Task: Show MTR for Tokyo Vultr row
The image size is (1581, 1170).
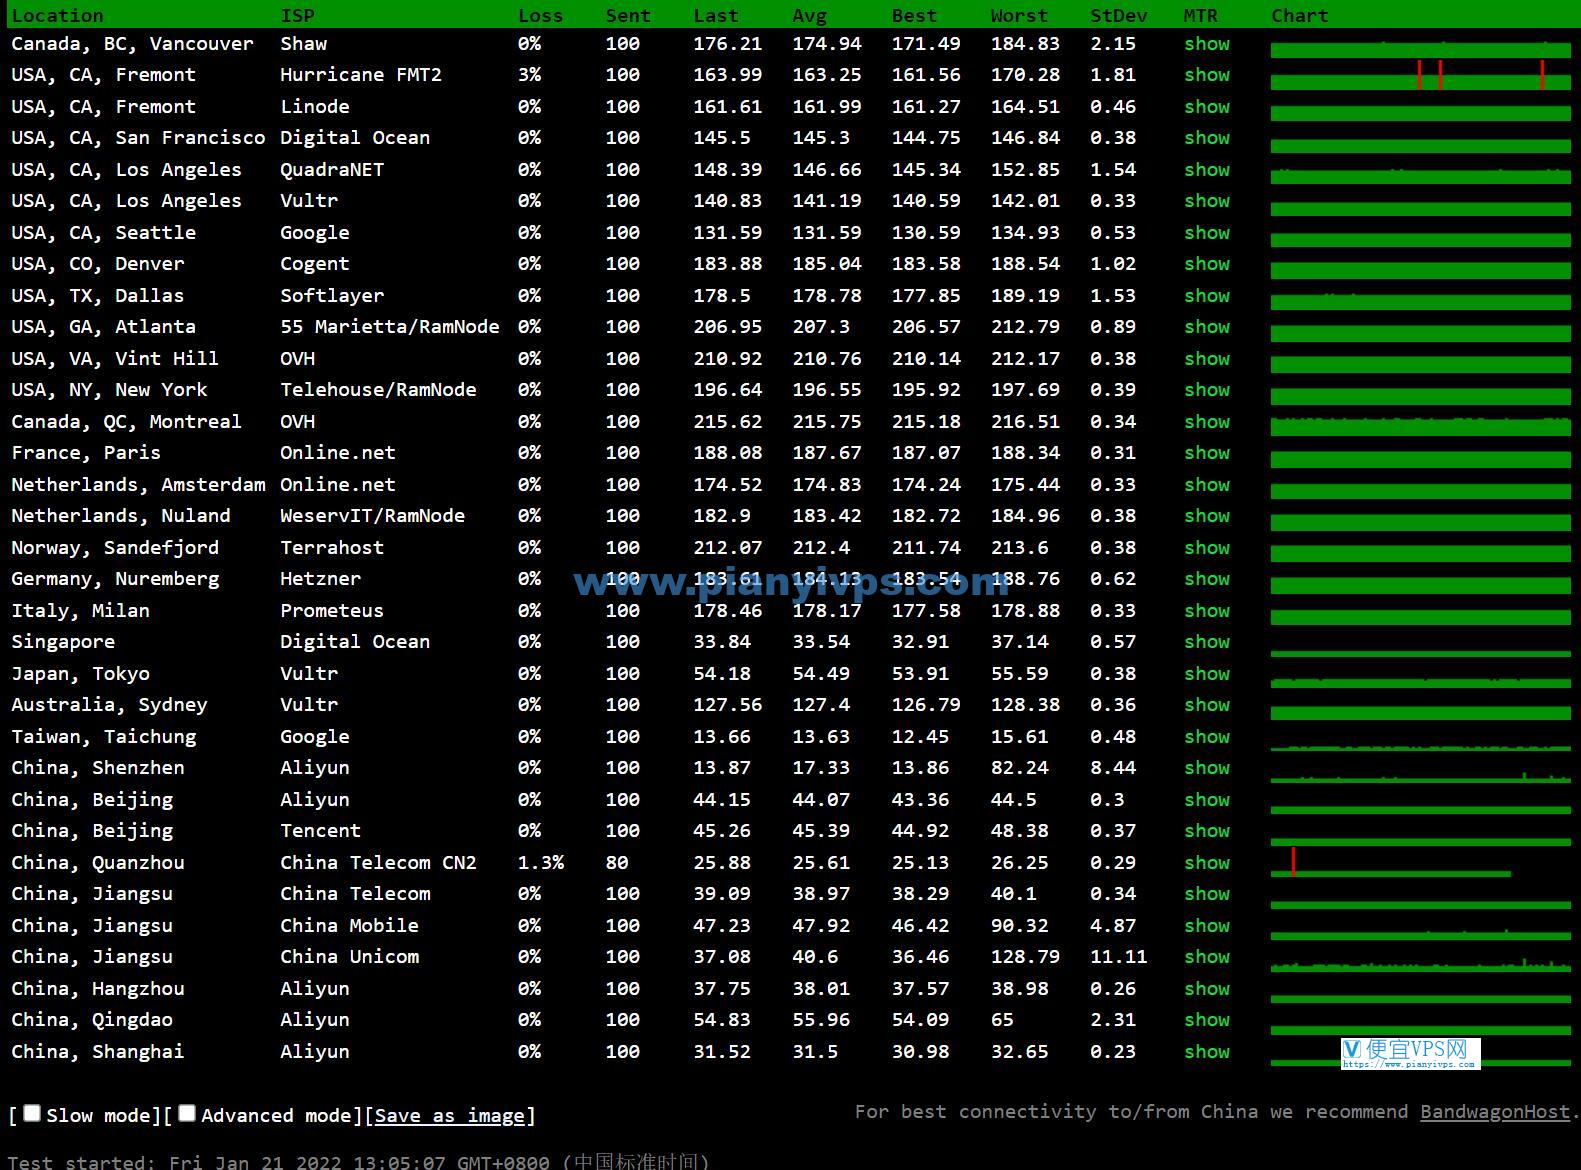Action: 1207,673
